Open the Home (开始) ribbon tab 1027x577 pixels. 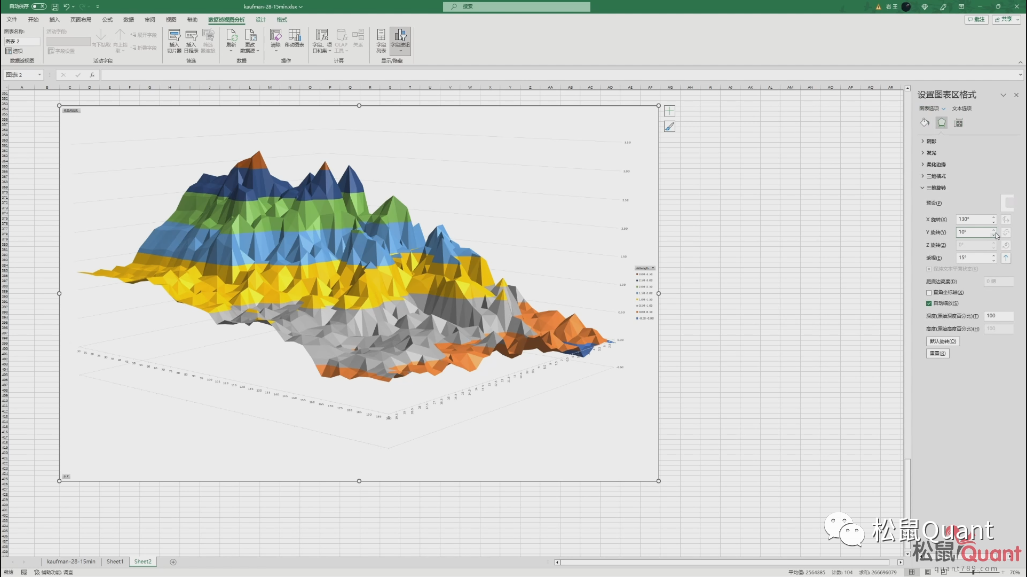pos(33,20)
